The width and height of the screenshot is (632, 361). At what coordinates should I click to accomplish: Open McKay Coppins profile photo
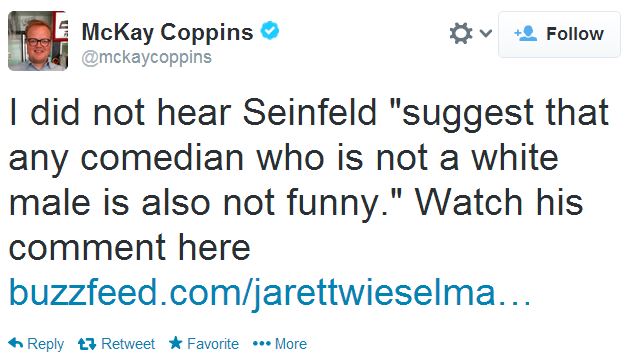pyautogui.click(x=38, y=41)
